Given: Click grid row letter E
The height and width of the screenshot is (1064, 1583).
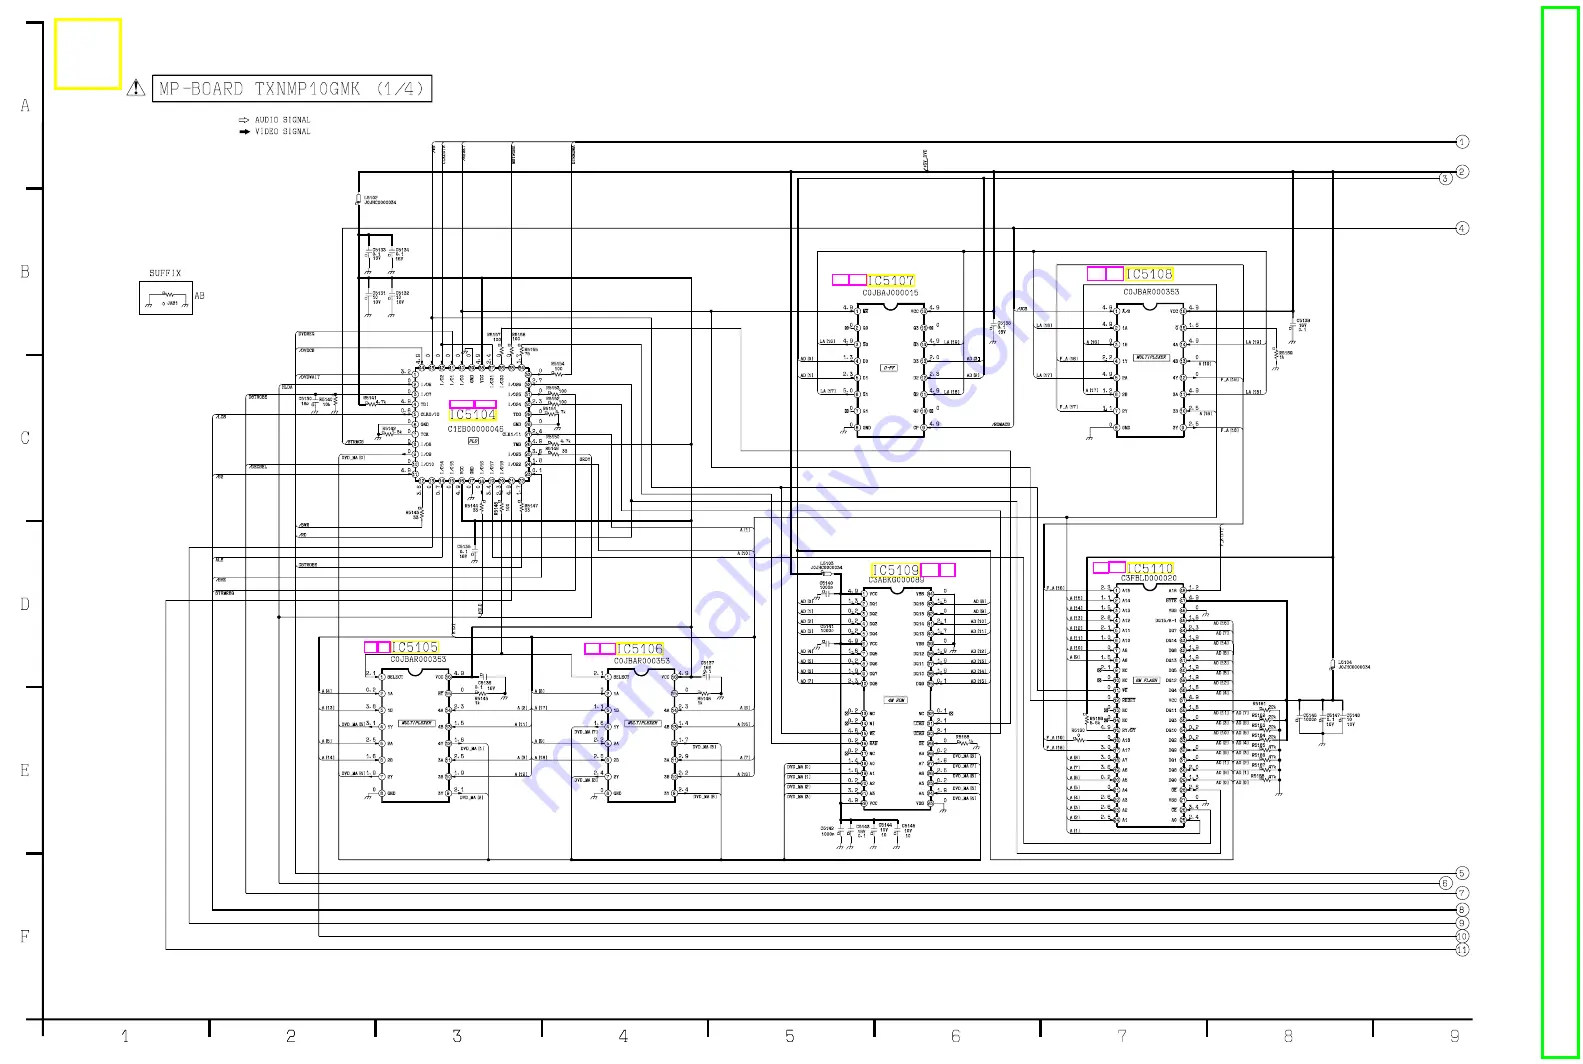Looking at the screenshot, I should (25, 770).
